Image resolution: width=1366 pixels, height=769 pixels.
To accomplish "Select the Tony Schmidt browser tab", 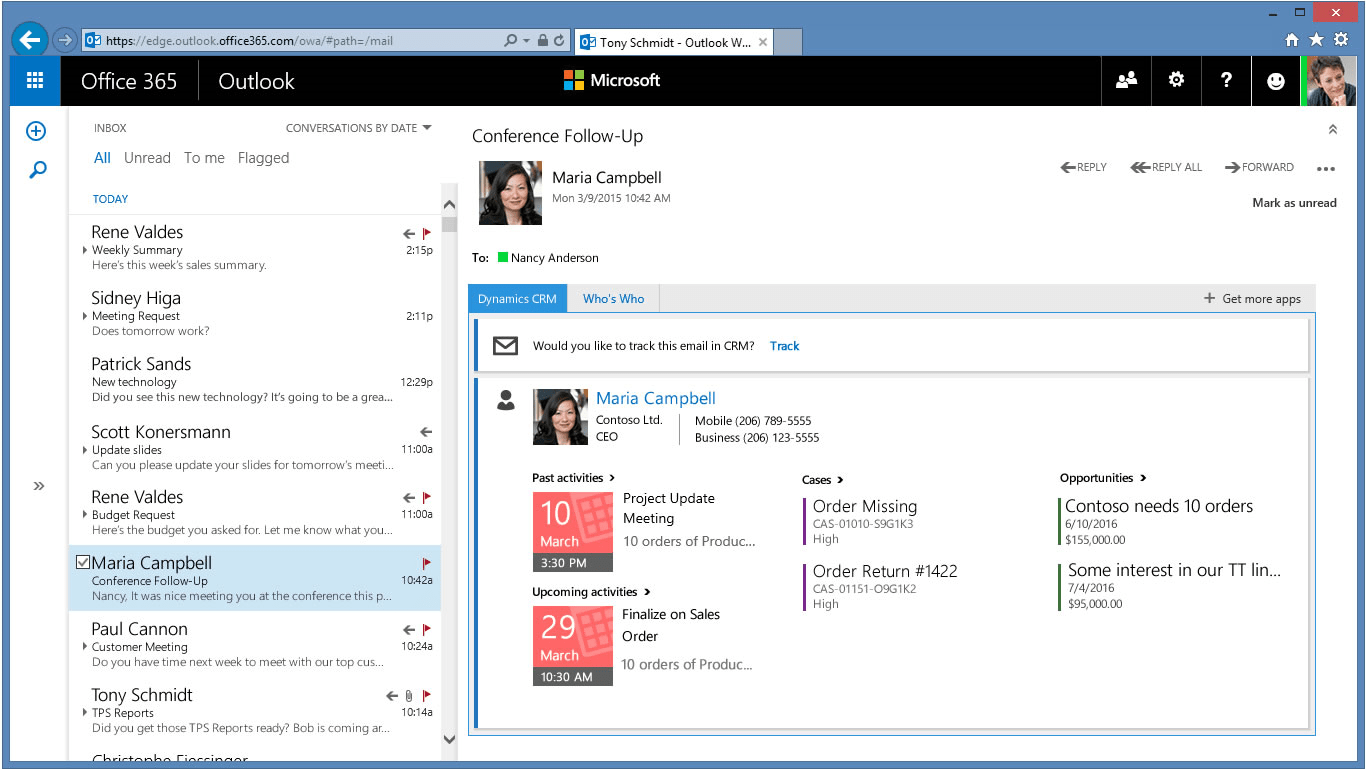I will (675, 42).
